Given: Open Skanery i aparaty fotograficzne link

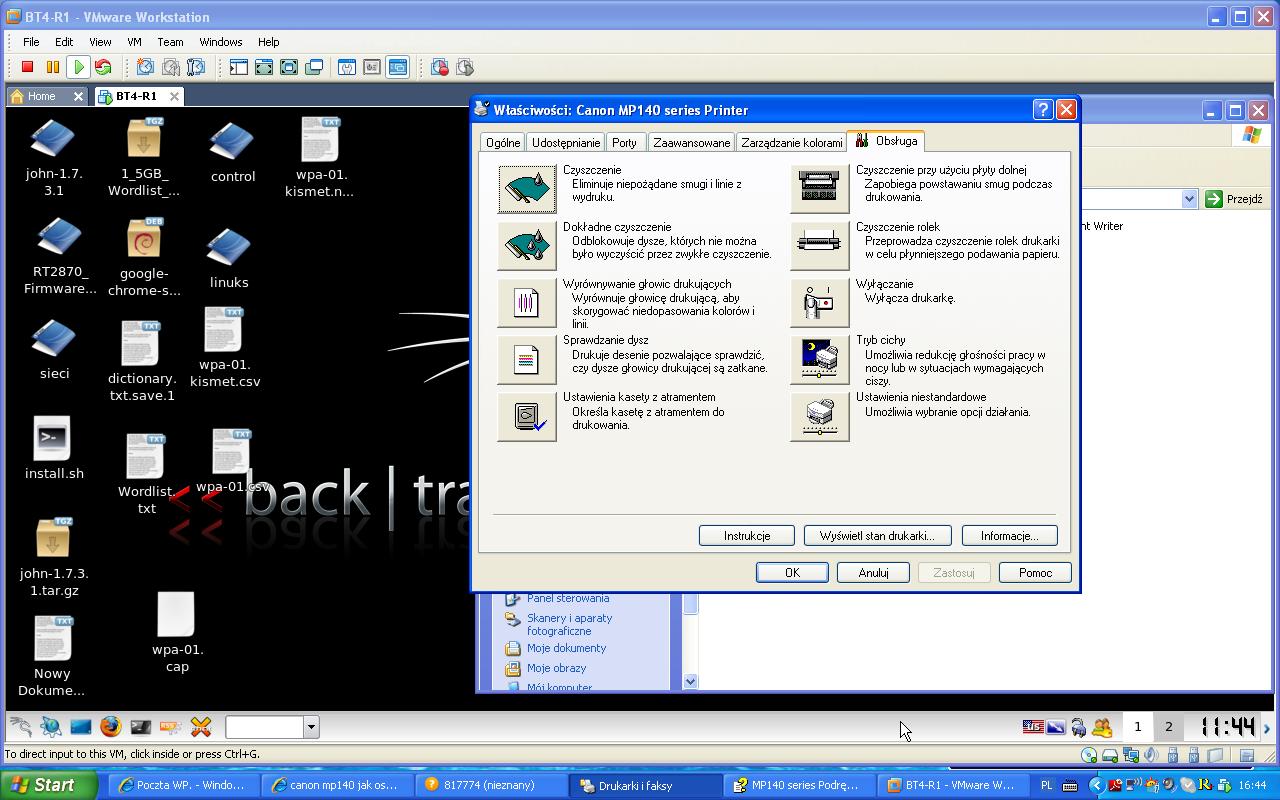Looking at the screenshot, I should (x=570, y=625).
